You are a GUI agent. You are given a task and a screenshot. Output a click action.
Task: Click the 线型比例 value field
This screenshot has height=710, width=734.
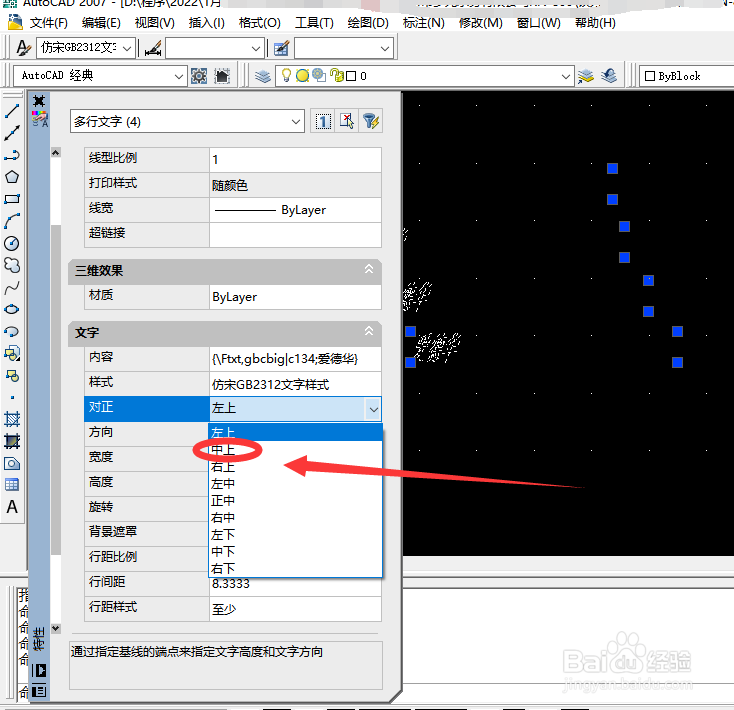[295, 160]
